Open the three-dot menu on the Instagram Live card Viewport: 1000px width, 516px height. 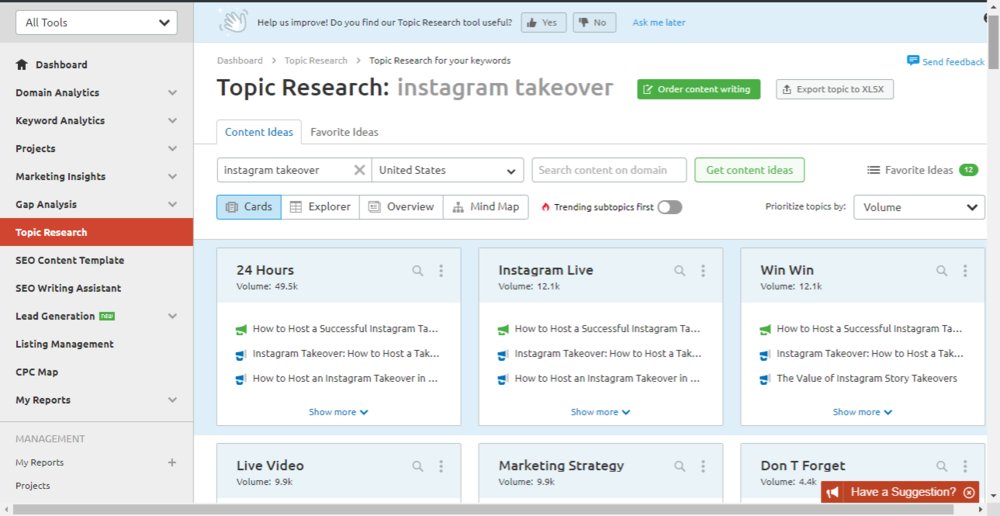[x=703, y=271]
